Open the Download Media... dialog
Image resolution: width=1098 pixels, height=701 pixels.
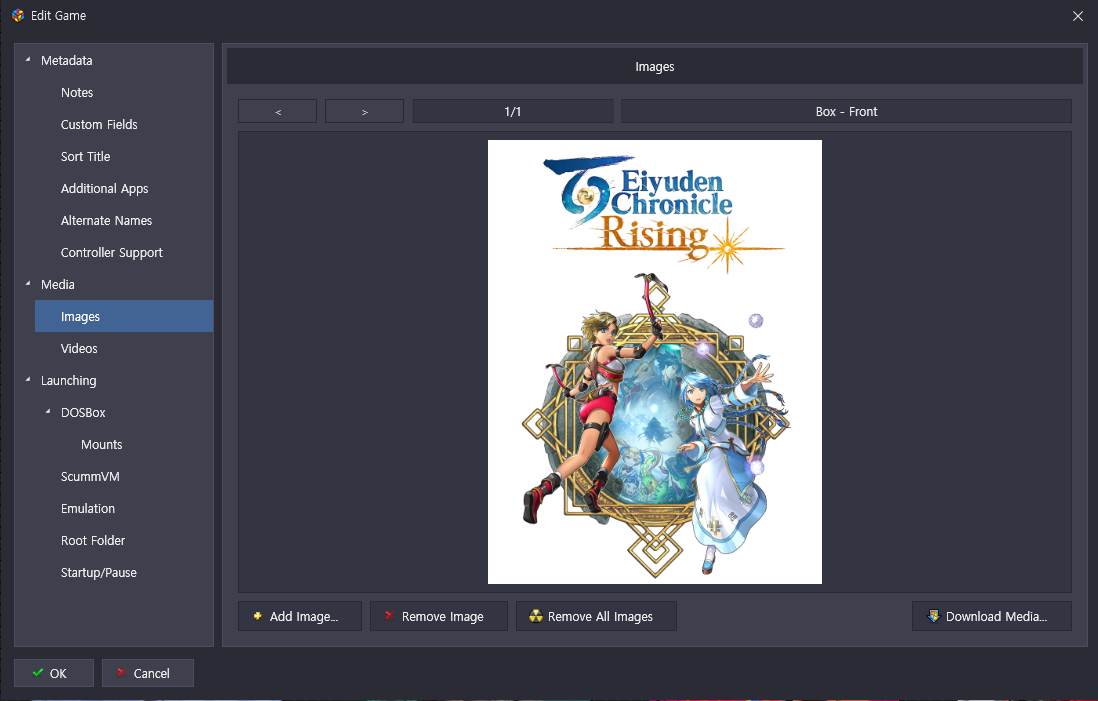click(992, 616)
